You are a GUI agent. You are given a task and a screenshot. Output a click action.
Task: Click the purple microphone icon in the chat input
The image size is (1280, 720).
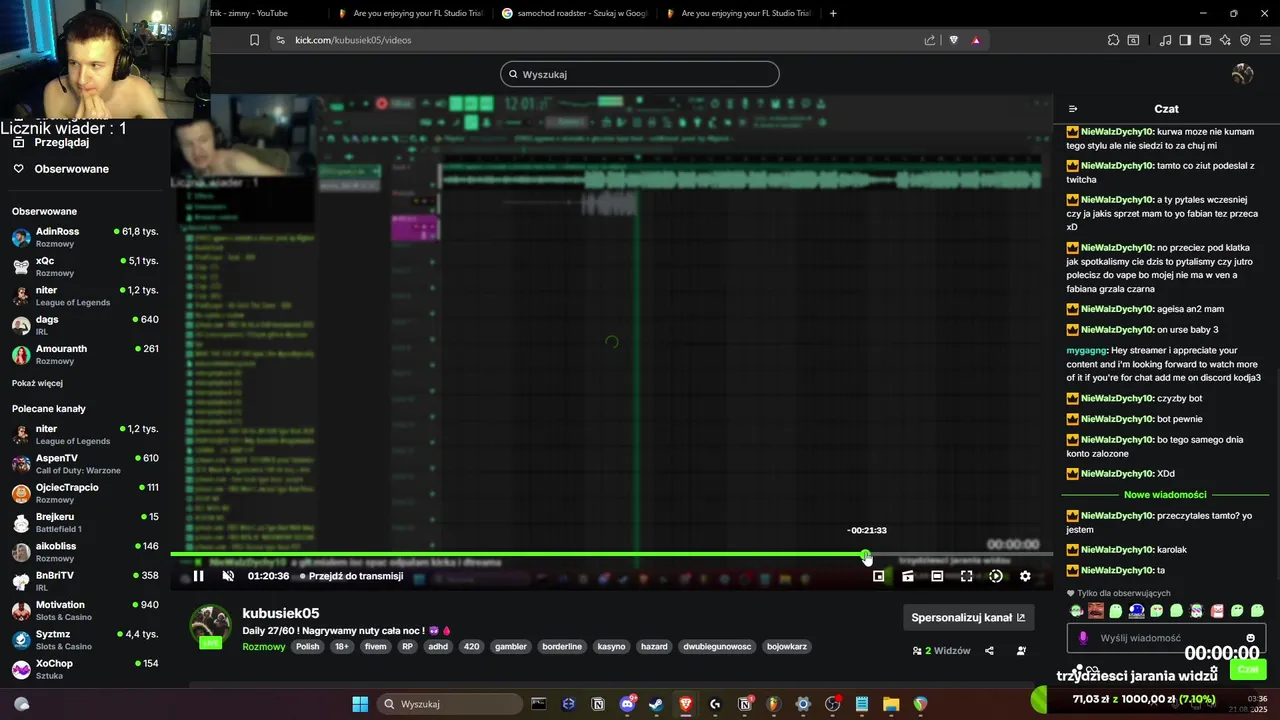coord(1083,638)
